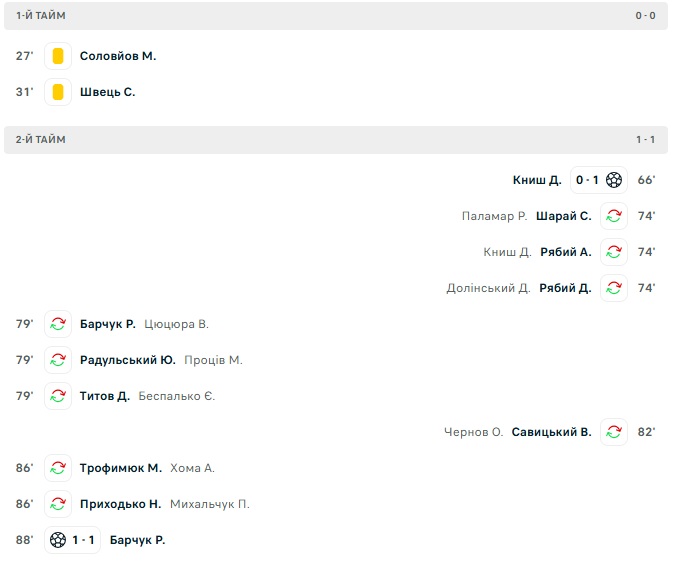677x562 pixels.
Task: Click the goal ball icon at 66'
Action: coord(614,180)
